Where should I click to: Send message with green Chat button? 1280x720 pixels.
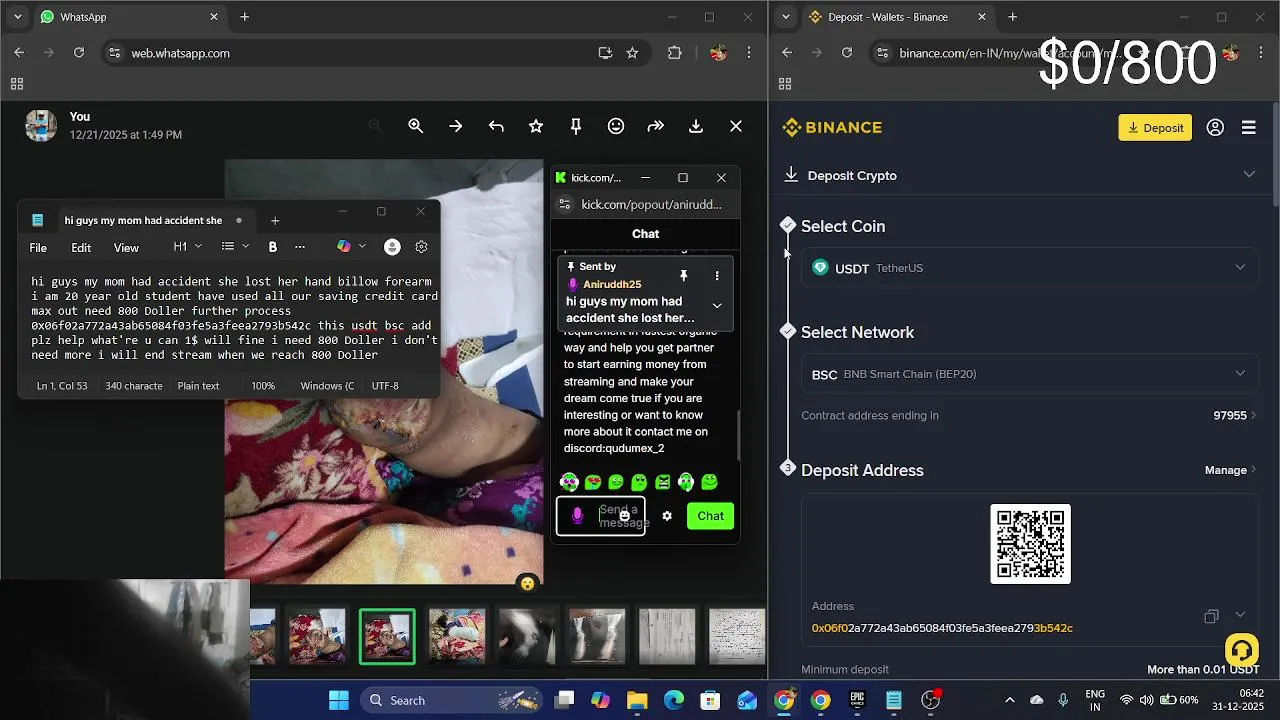pyautogui.click(x=710, y=516)
